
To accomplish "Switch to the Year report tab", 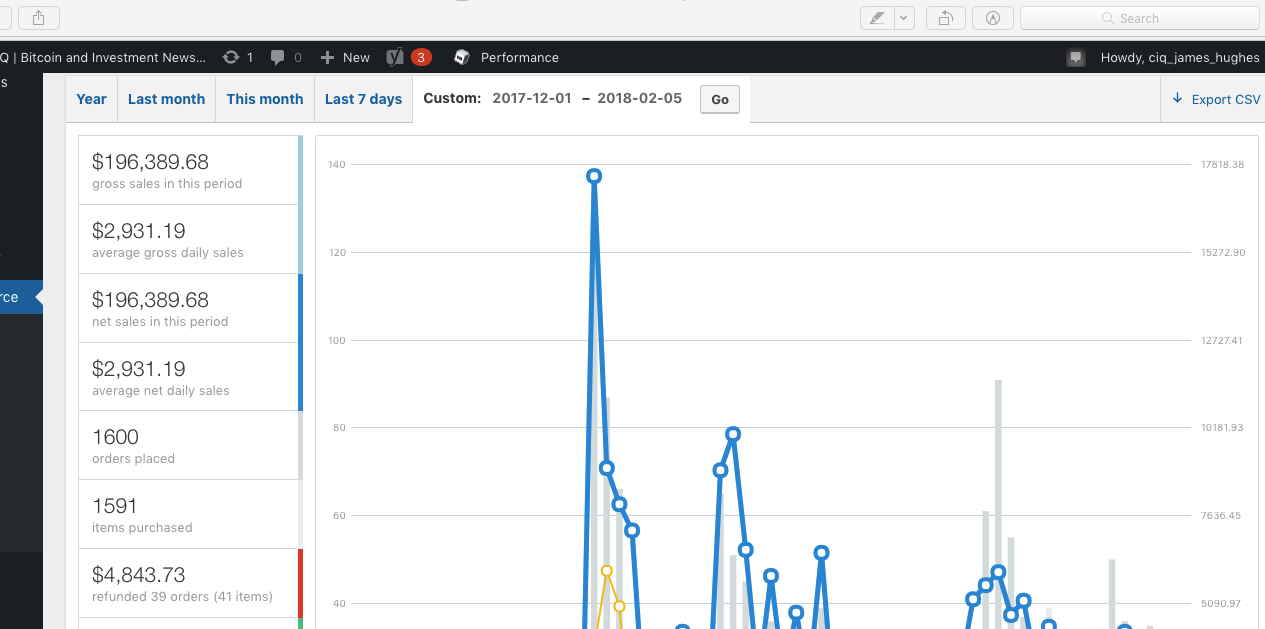I will pyautogui.click(x=91, y=99).
